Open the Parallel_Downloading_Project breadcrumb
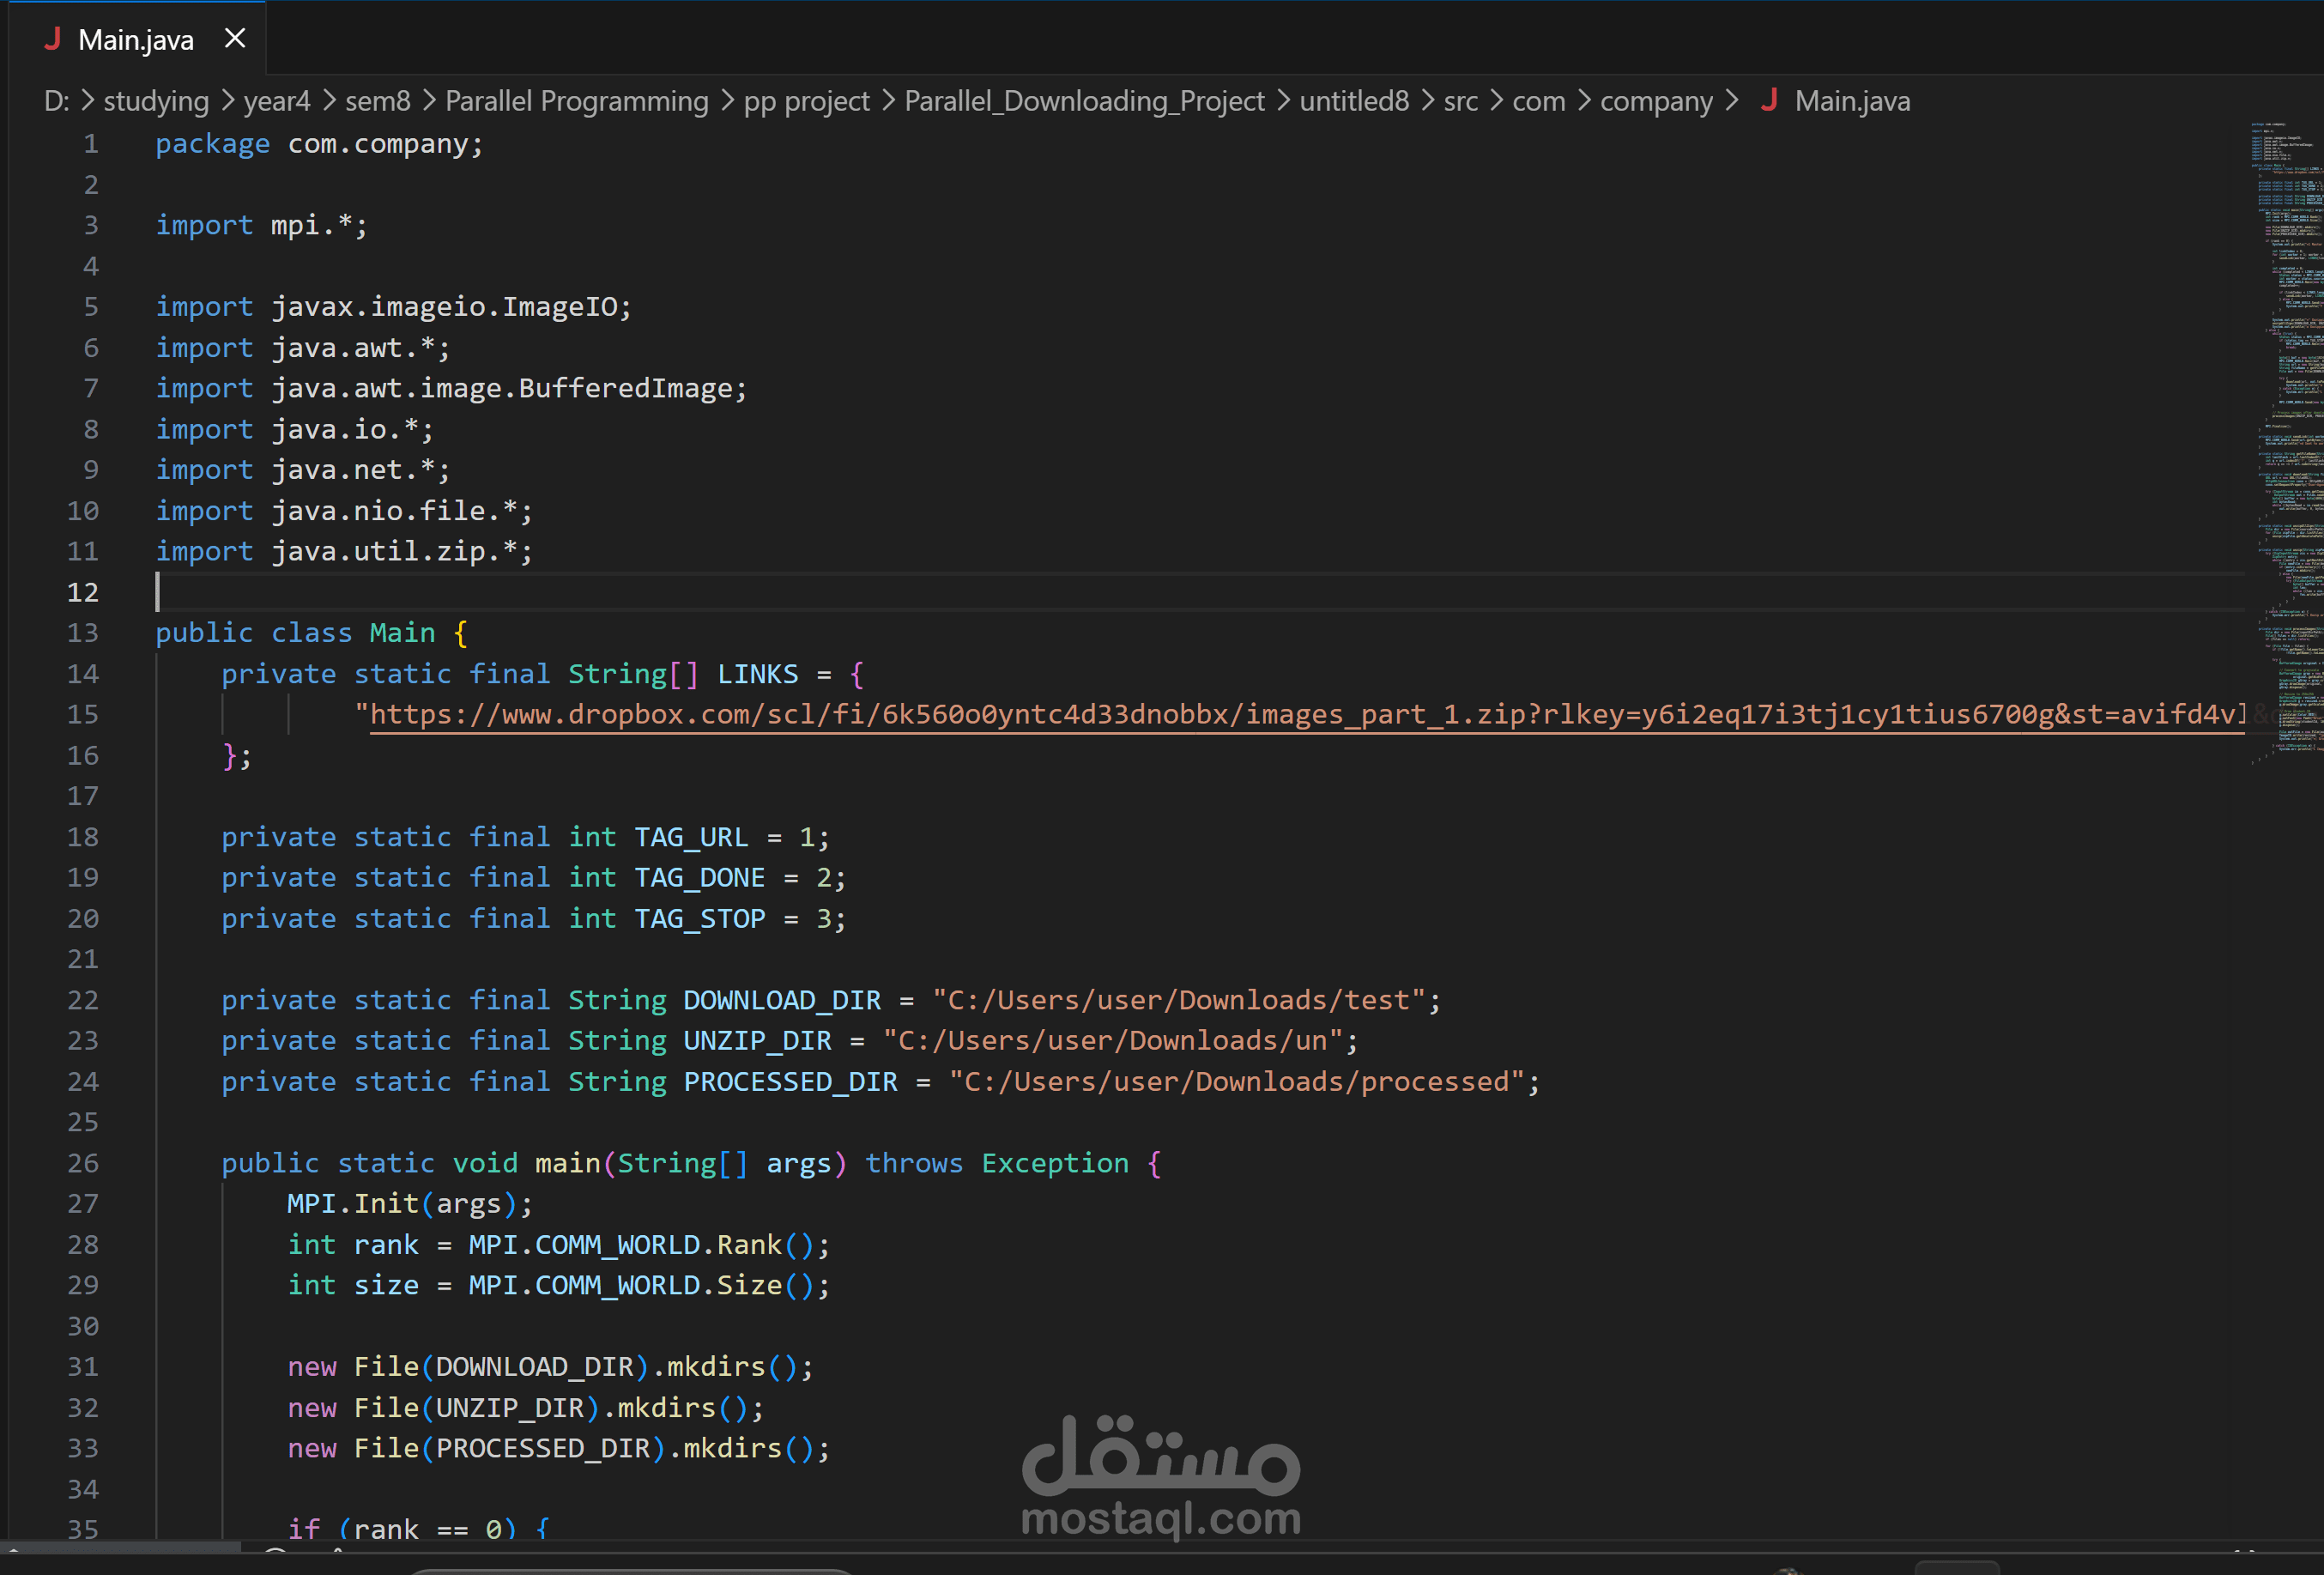 tap(1085, 101)
